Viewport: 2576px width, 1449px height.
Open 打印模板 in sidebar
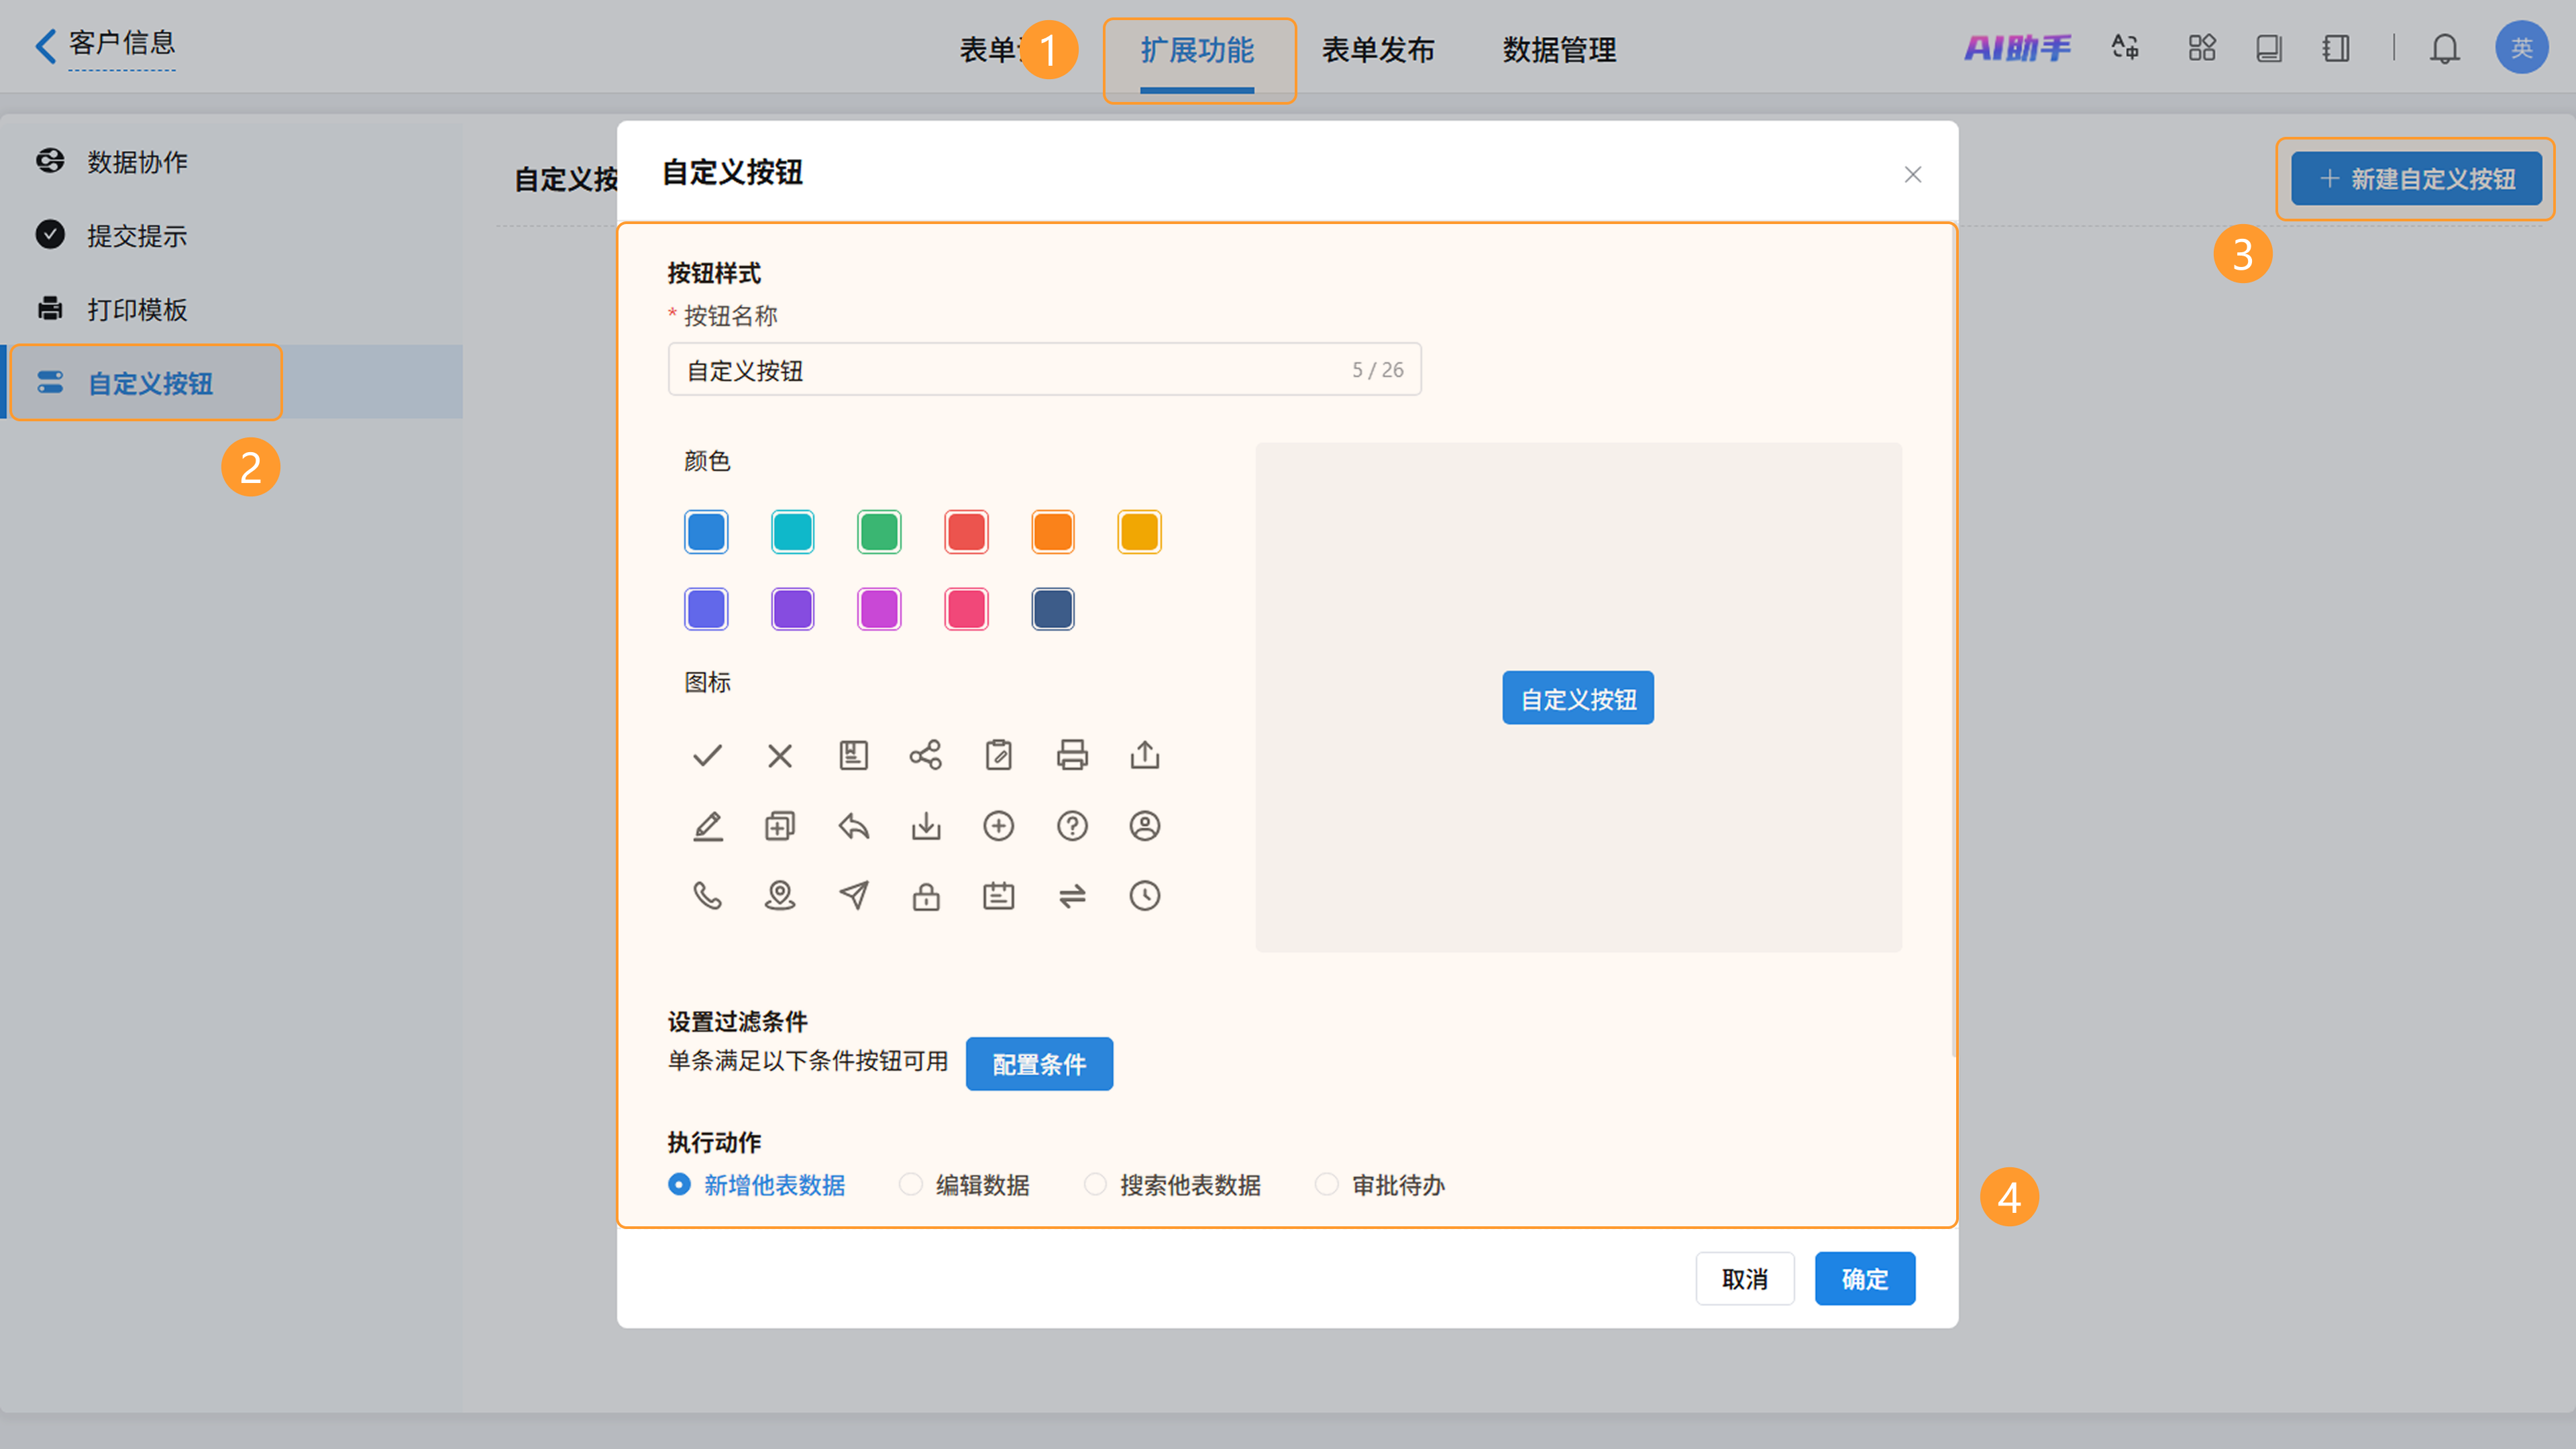click(x=137, y=310)
